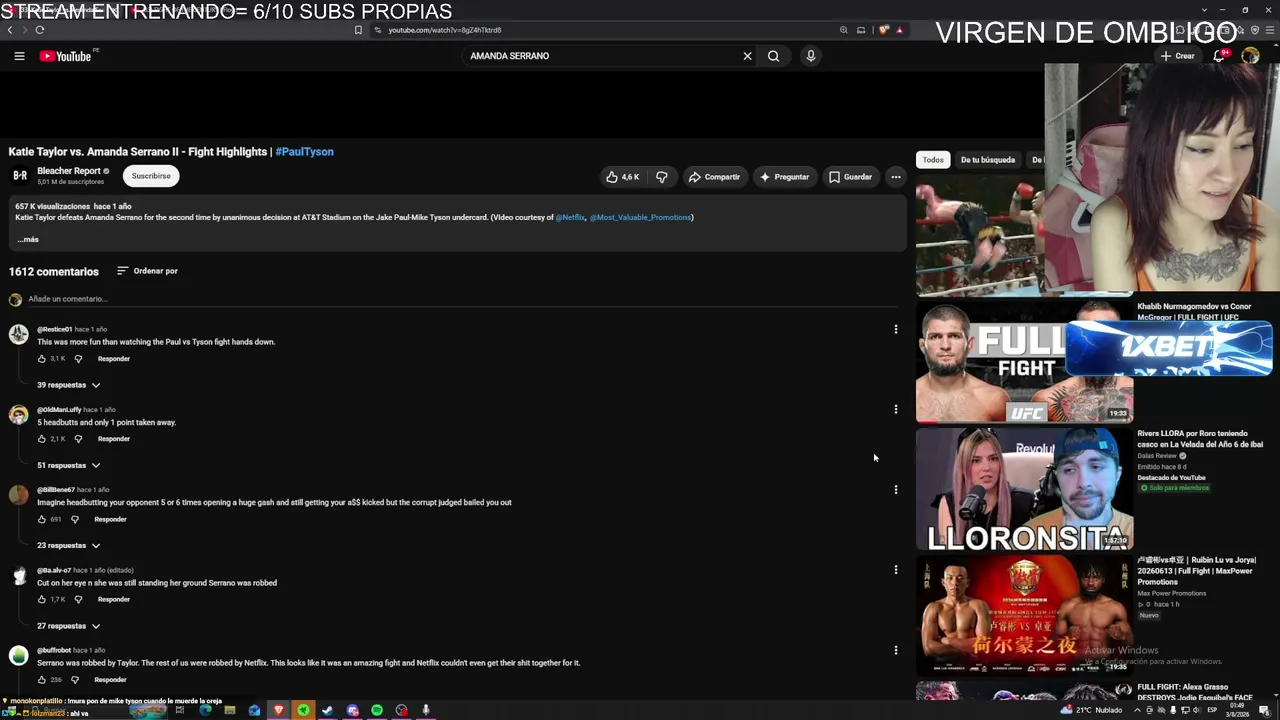Image resolution: width=1280 pixels, height=720 pixels.
Task: Open options for the @Ba.alv-o7 comment
Action: (x=896, y=570)
